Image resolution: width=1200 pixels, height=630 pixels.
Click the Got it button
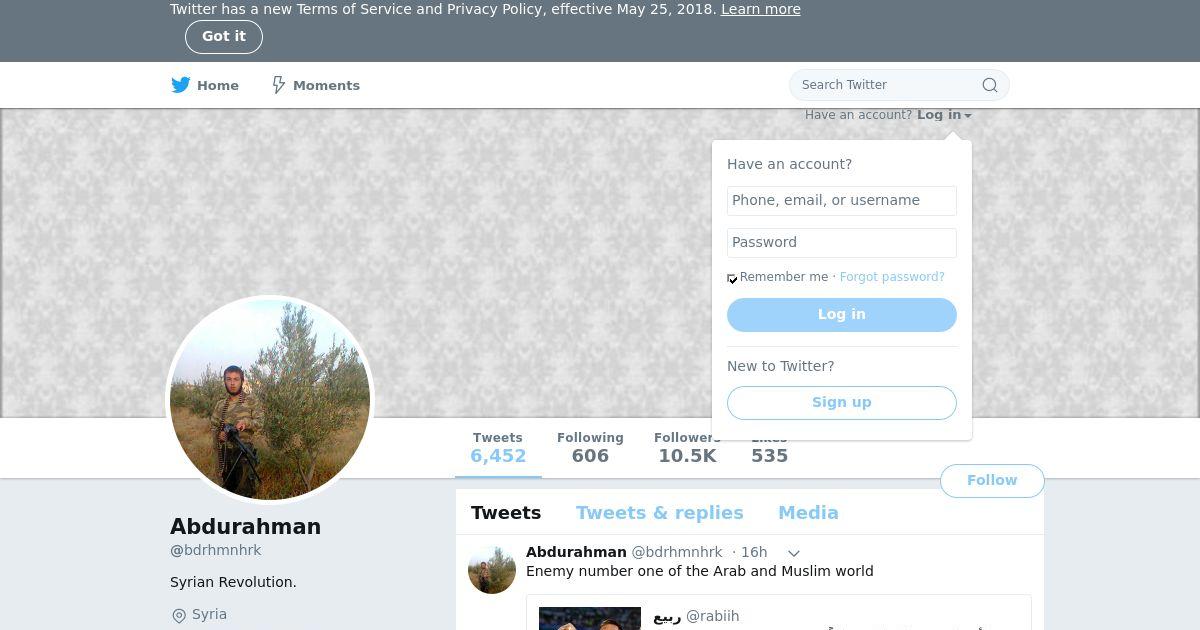[224, 37]
